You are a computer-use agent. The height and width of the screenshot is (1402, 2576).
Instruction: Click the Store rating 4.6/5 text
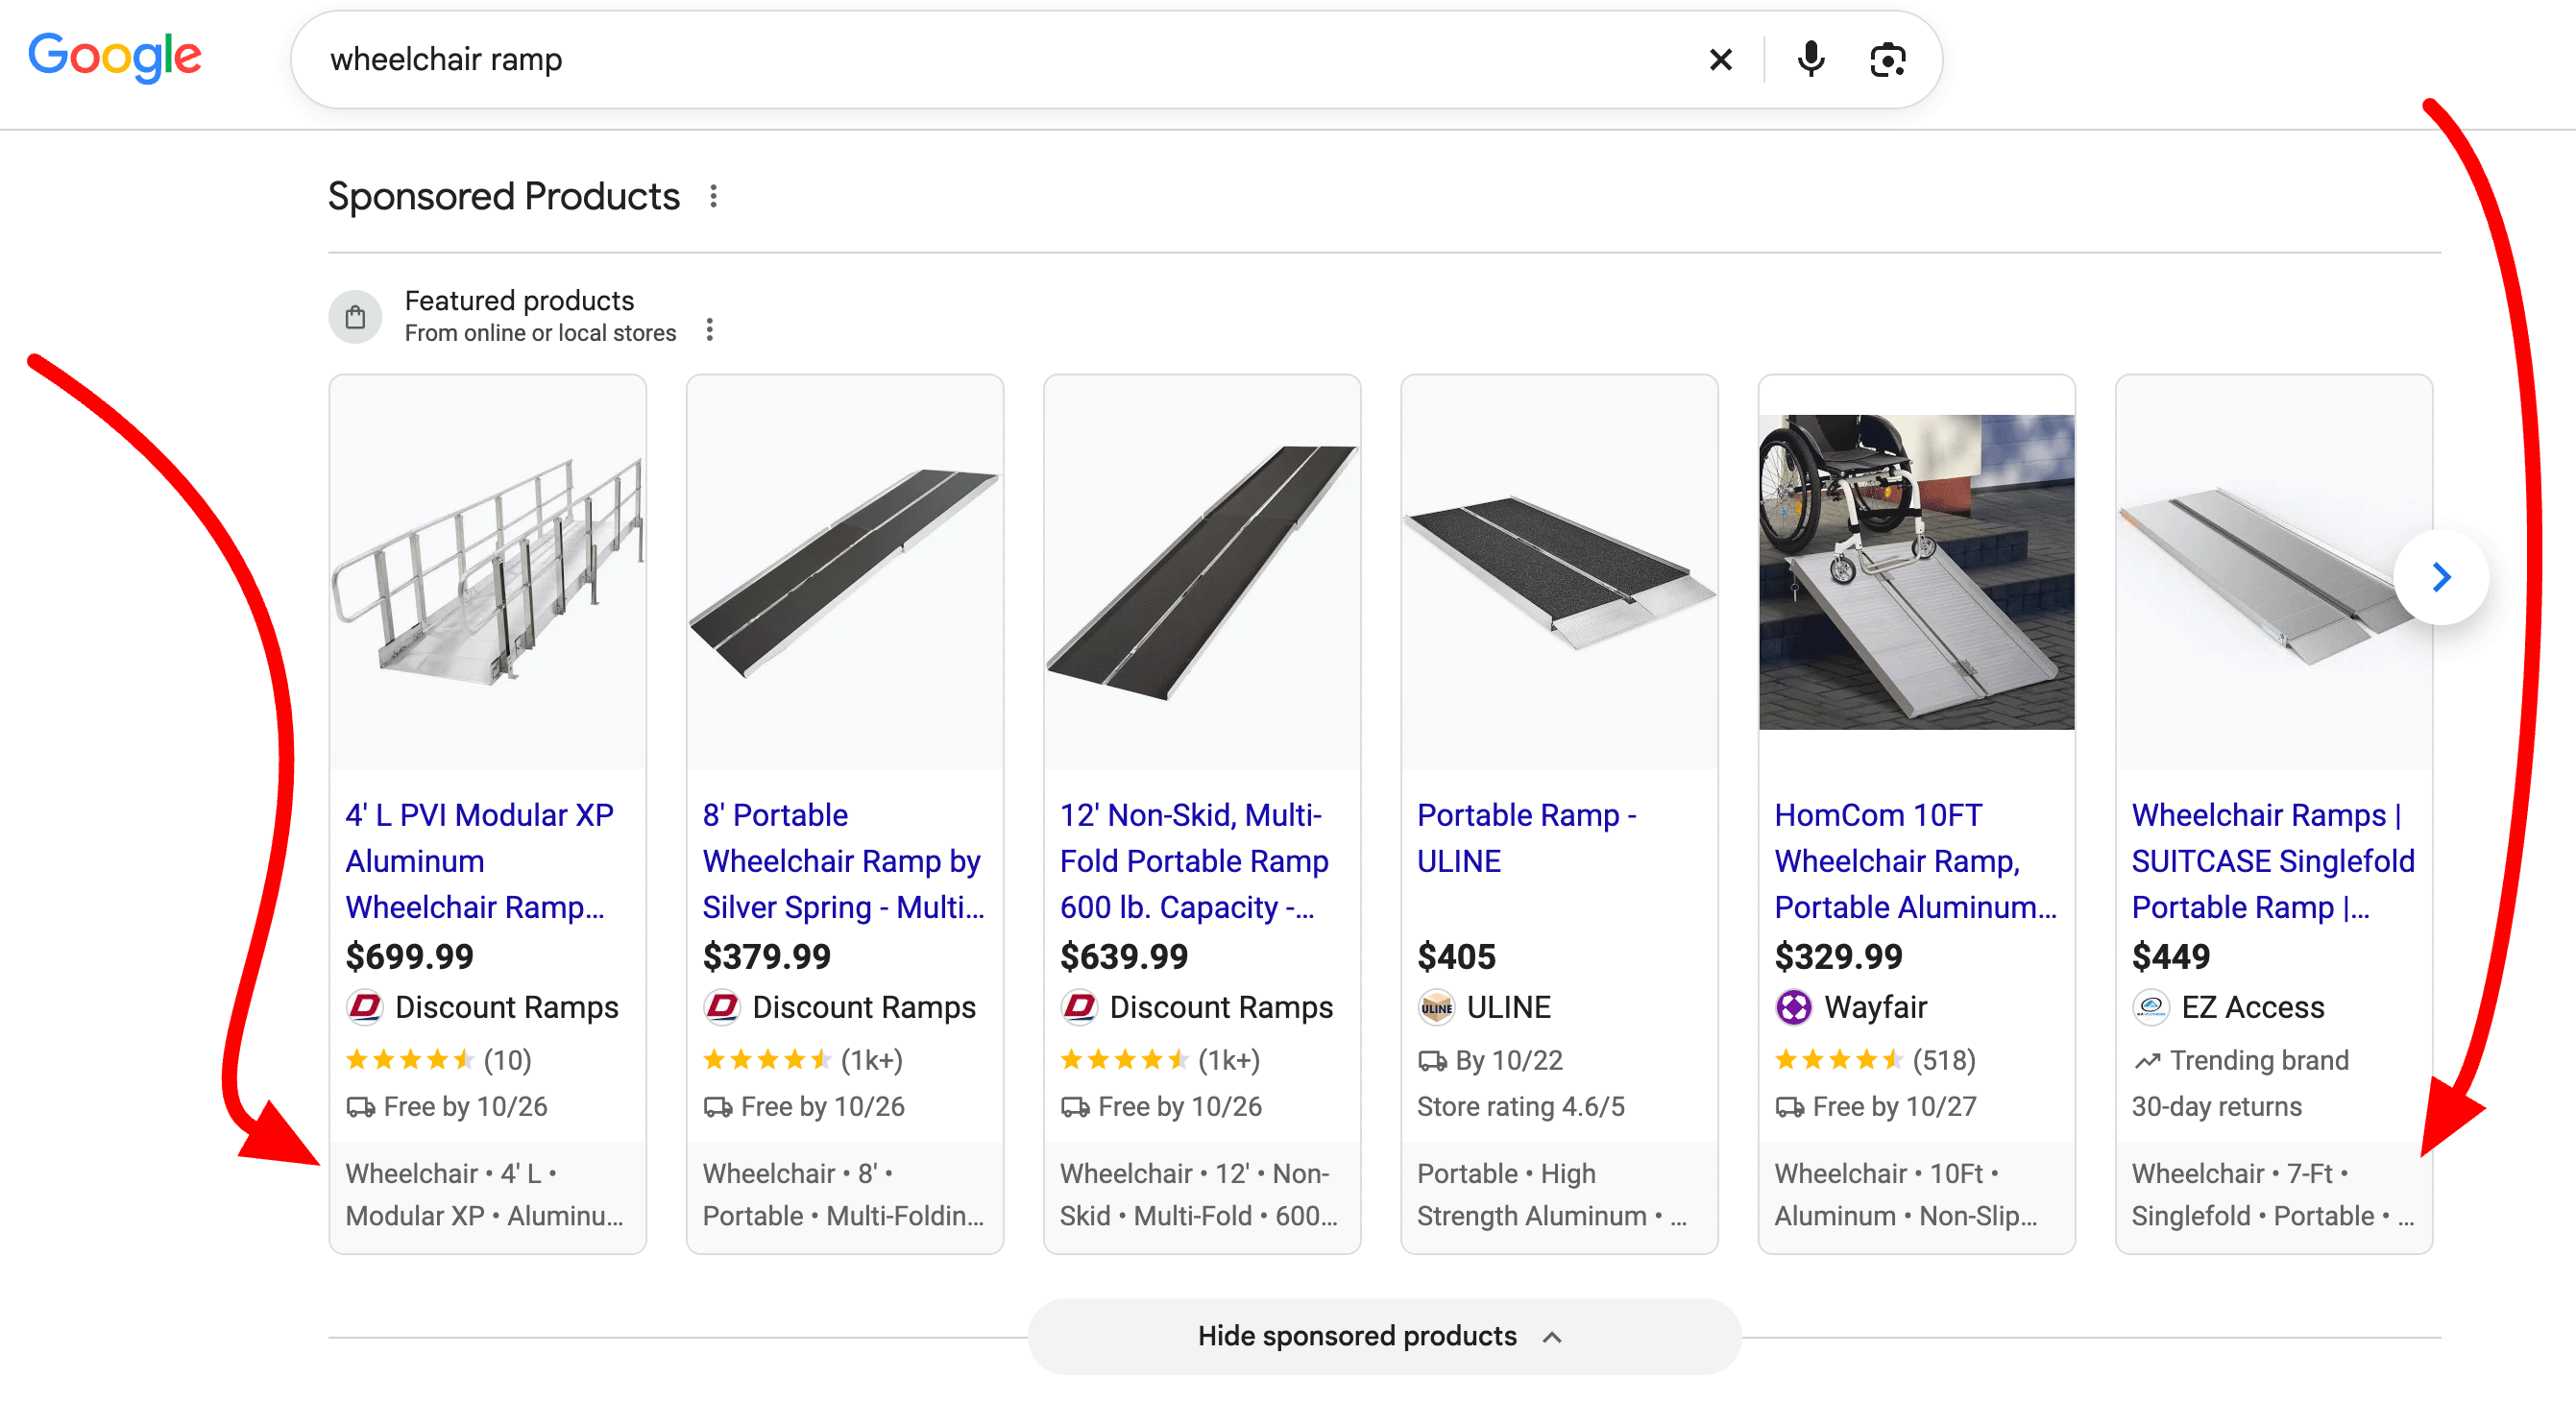1520,1107
